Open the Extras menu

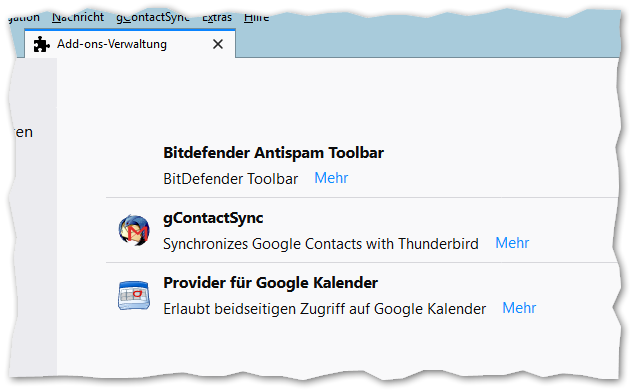tap(217, 17)
